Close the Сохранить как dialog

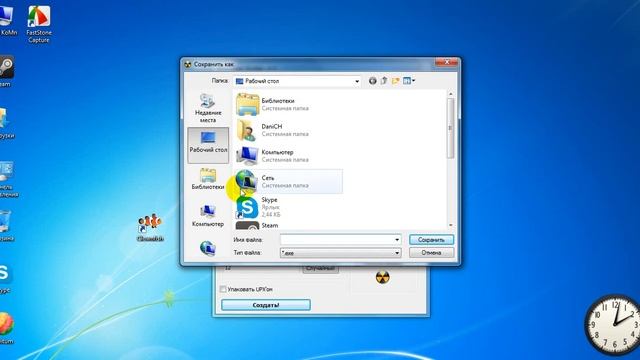click(447, 62)
